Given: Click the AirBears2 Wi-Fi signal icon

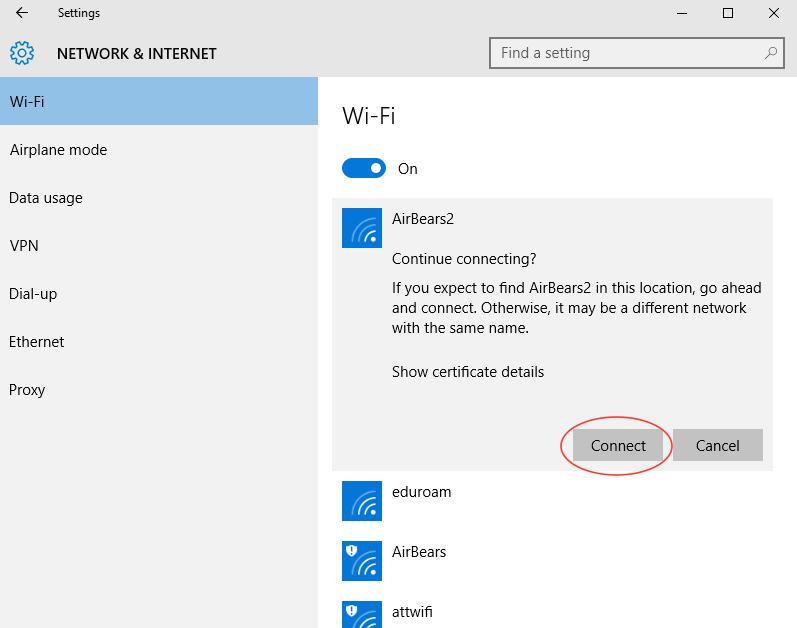Looking at the screenshot, I should click(x=362, y=228).
